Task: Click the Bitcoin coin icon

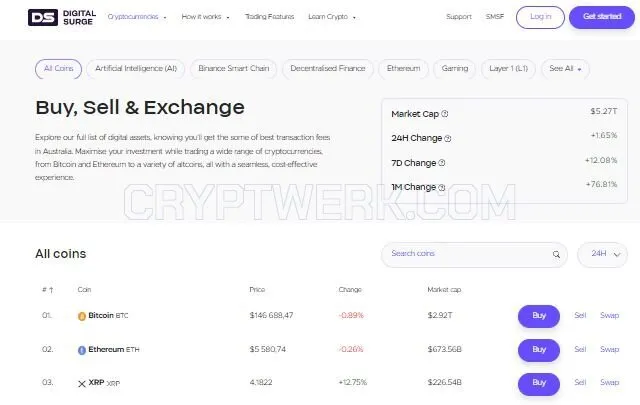Action: (82, 316)
